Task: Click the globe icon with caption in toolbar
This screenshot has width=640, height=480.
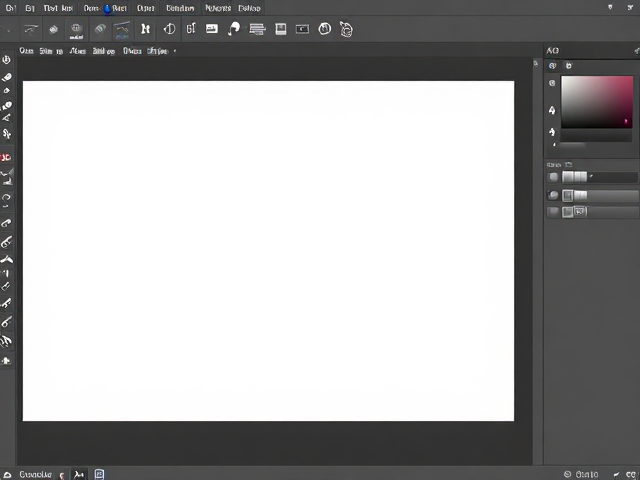Action: pos(76,31)
